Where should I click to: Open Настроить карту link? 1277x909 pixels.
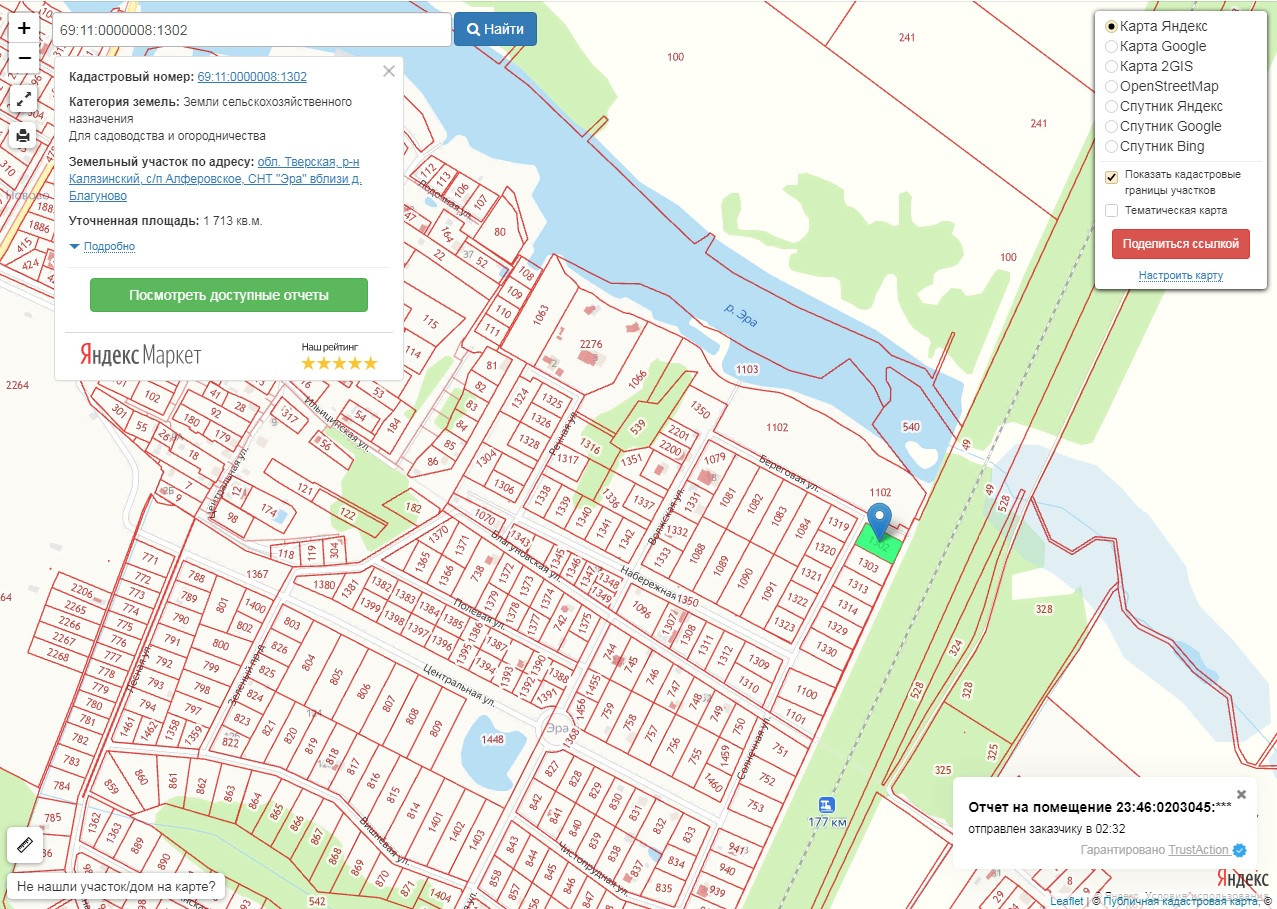(1180, 275)
